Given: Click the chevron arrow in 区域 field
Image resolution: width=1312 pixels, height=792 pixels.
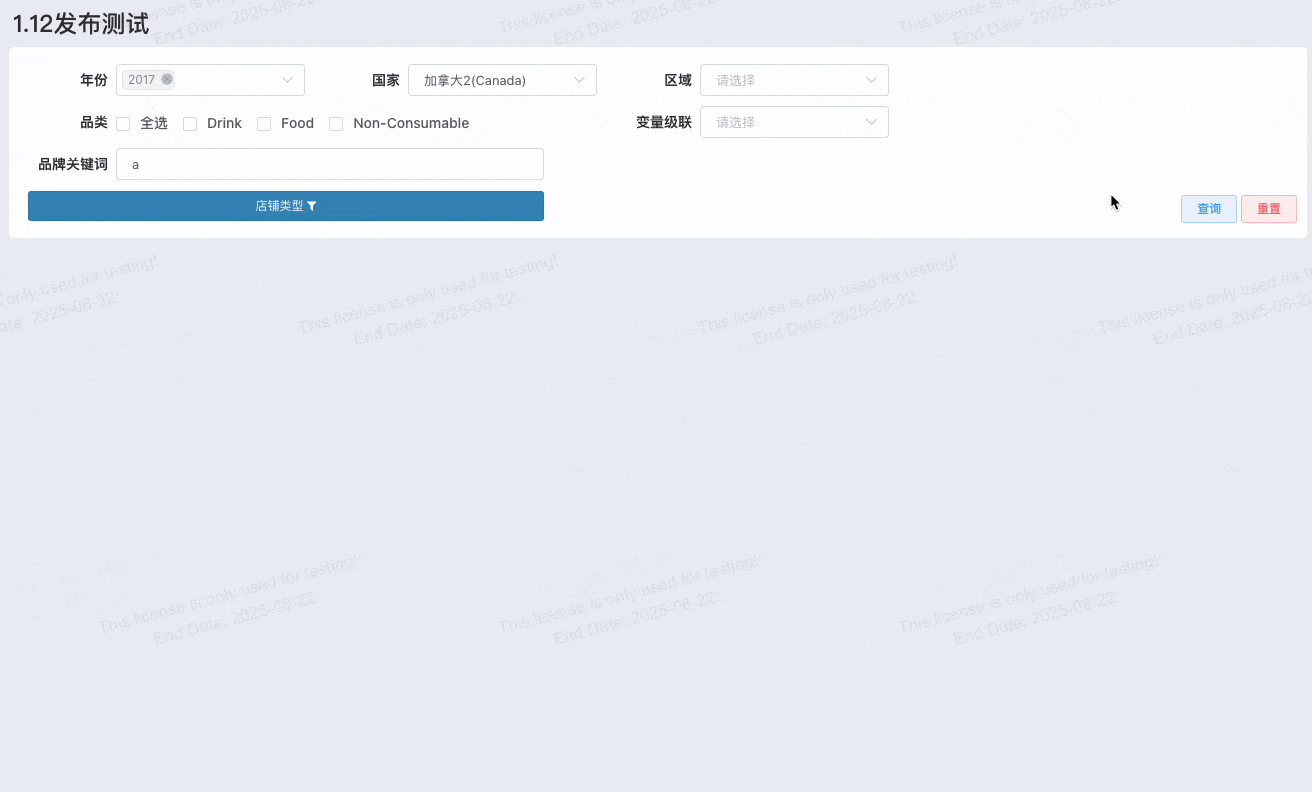Looking at the screenshot, I should [871, 80].
